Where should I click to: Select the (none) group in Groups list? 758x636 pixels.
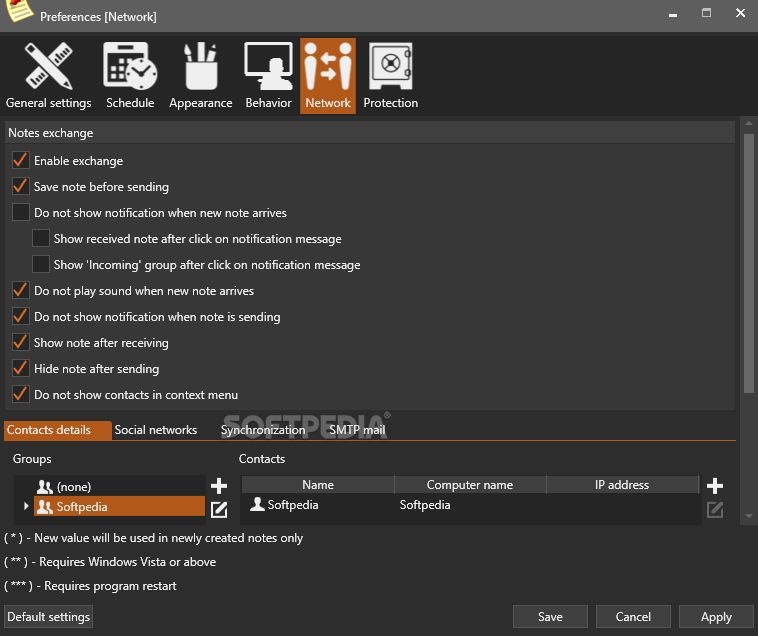120,486
